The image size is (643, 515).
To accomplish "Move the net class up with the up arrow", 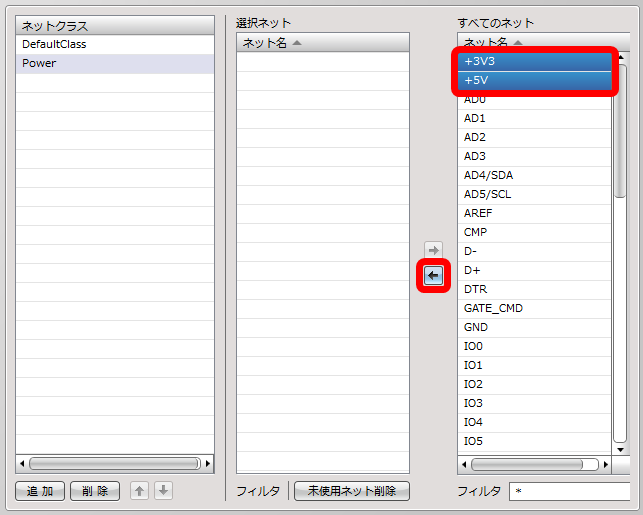I will tap(139, 490).
